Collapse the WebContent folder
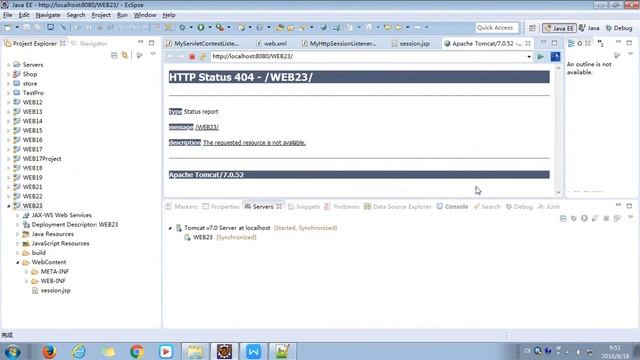 click(18, 262)
